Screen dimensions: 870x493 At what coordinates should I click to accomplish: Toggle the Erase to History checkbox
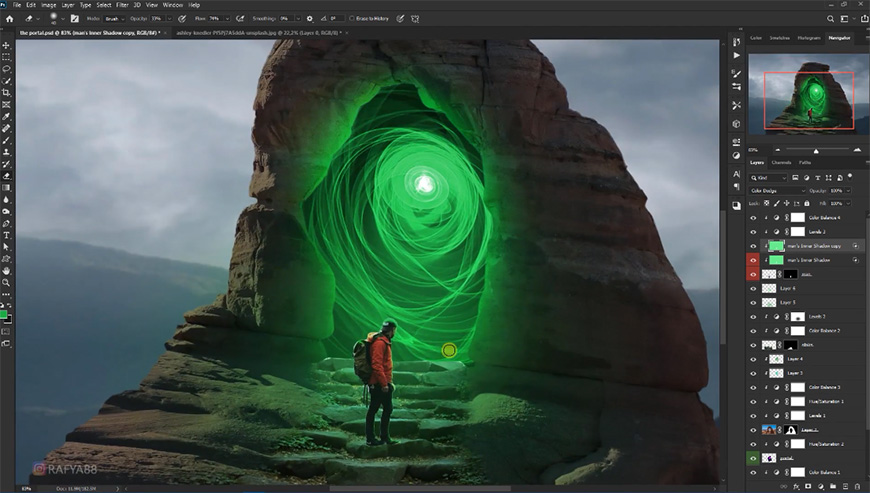click(x=352, y=18)
